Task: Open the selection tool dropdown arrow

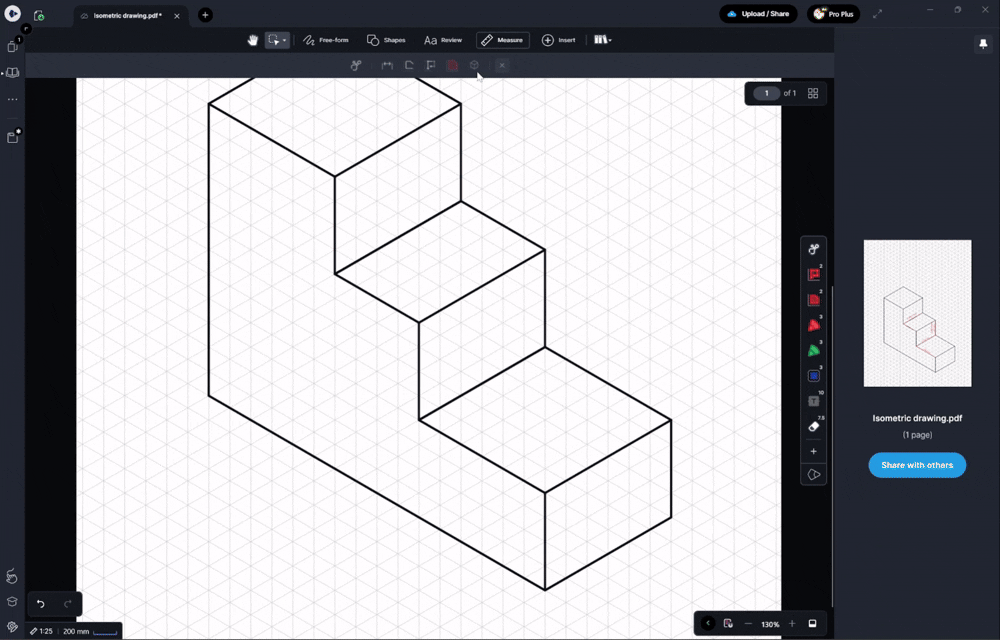Action: [284, 41]
